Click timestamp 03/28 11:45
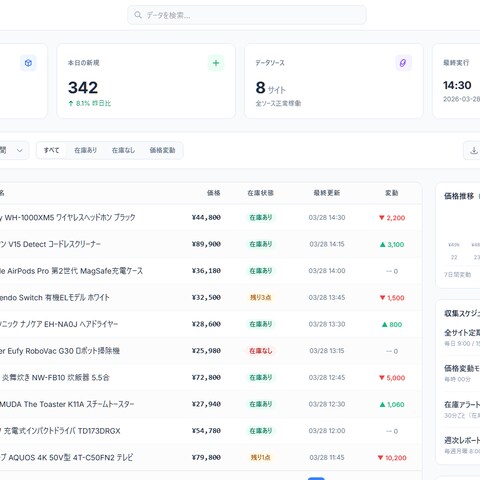The width and height of the screenshot is (480, 480). 327,458
